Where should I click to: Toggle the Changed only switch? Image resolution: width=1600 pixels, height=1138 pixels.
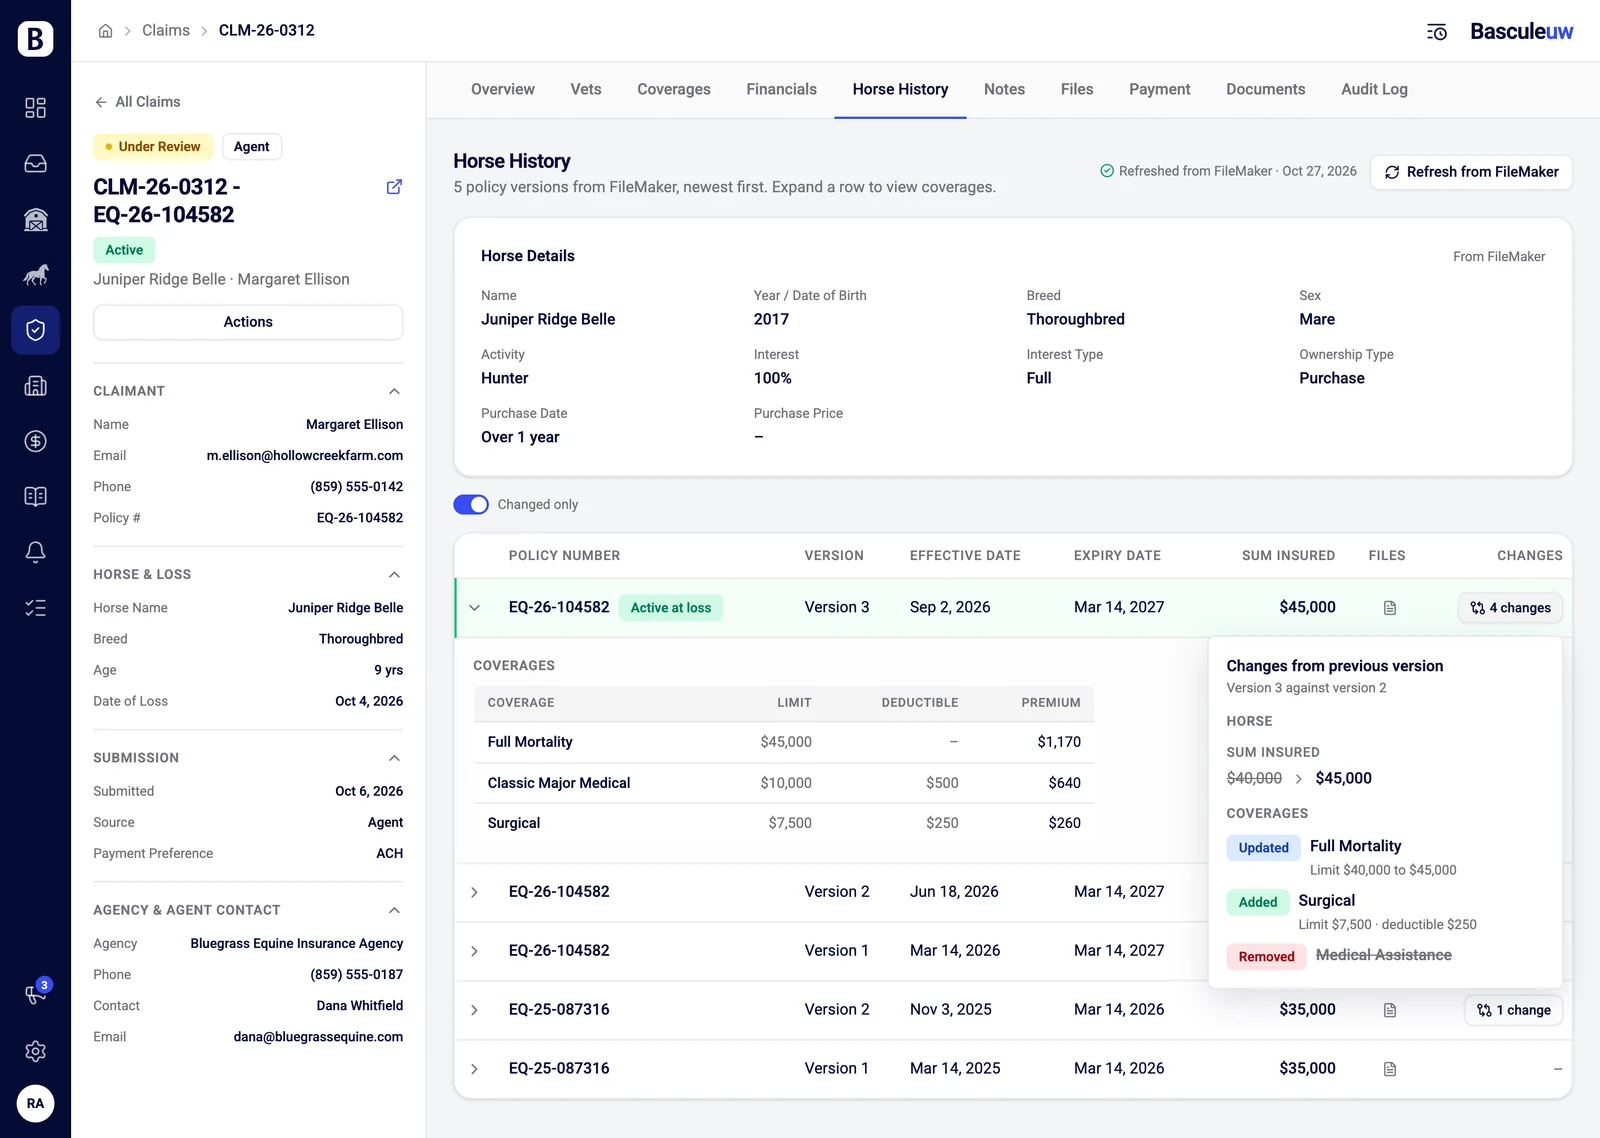coord(471,505)
